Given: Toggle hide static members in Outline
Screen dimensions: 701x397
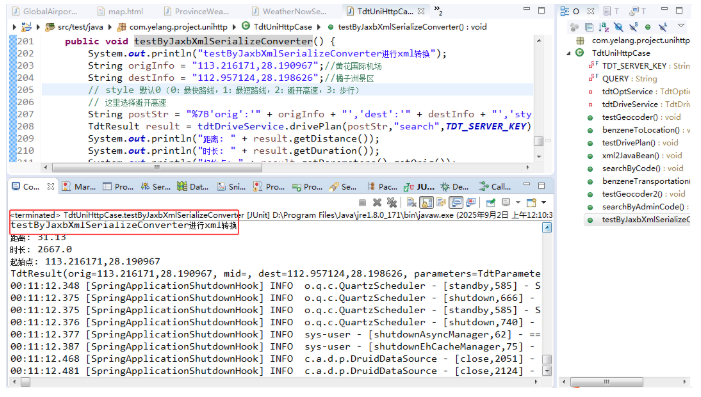Looking at the screenshot, I should (633, 27).
